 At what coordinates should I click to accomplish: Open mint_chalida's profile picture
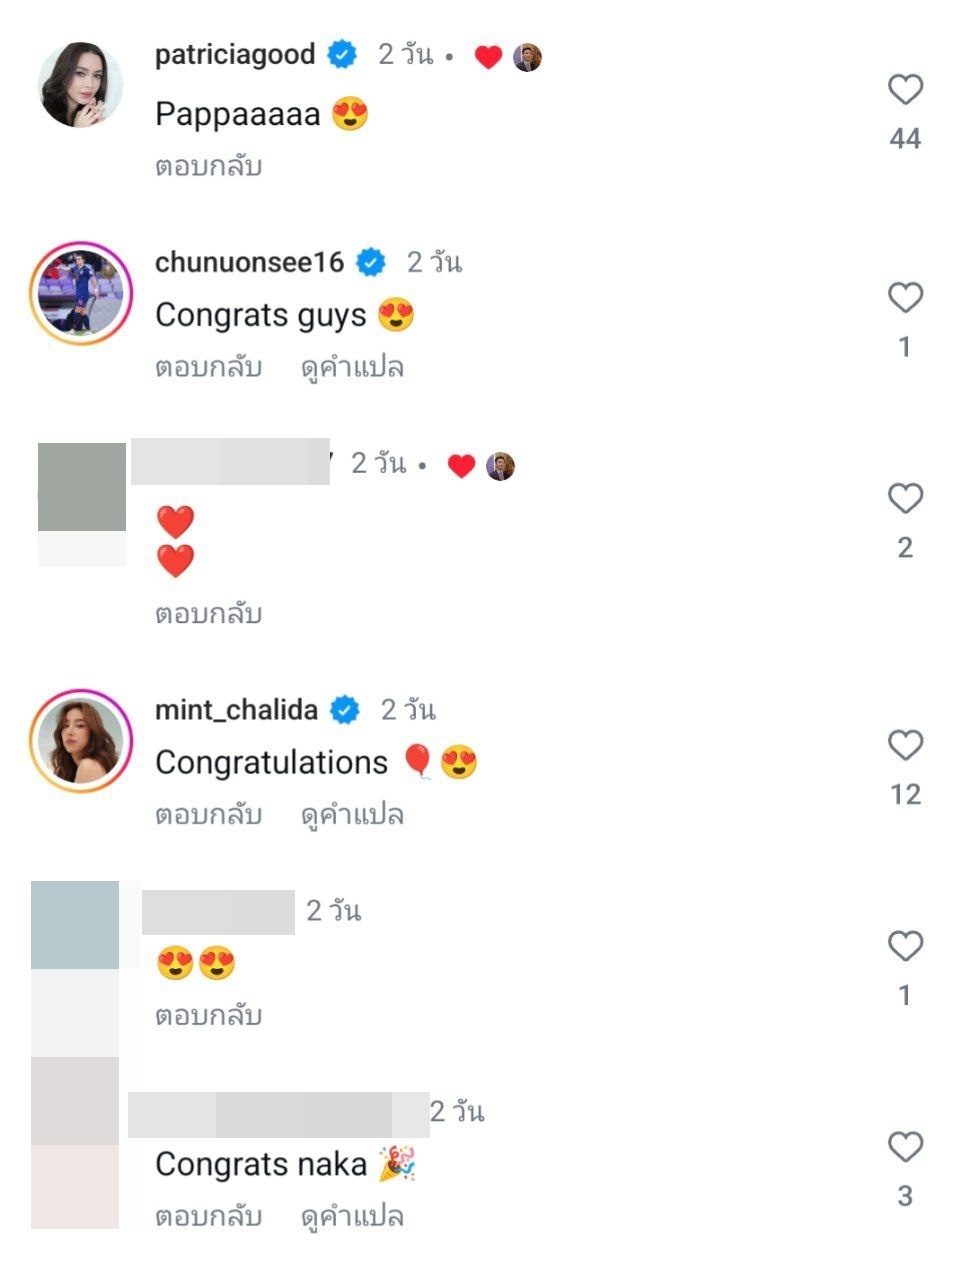pos(80,737)
